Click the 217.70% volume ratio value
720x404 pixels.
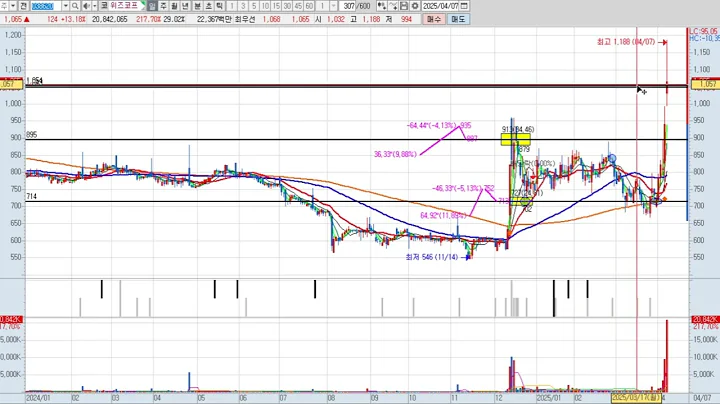pos(148,19)
